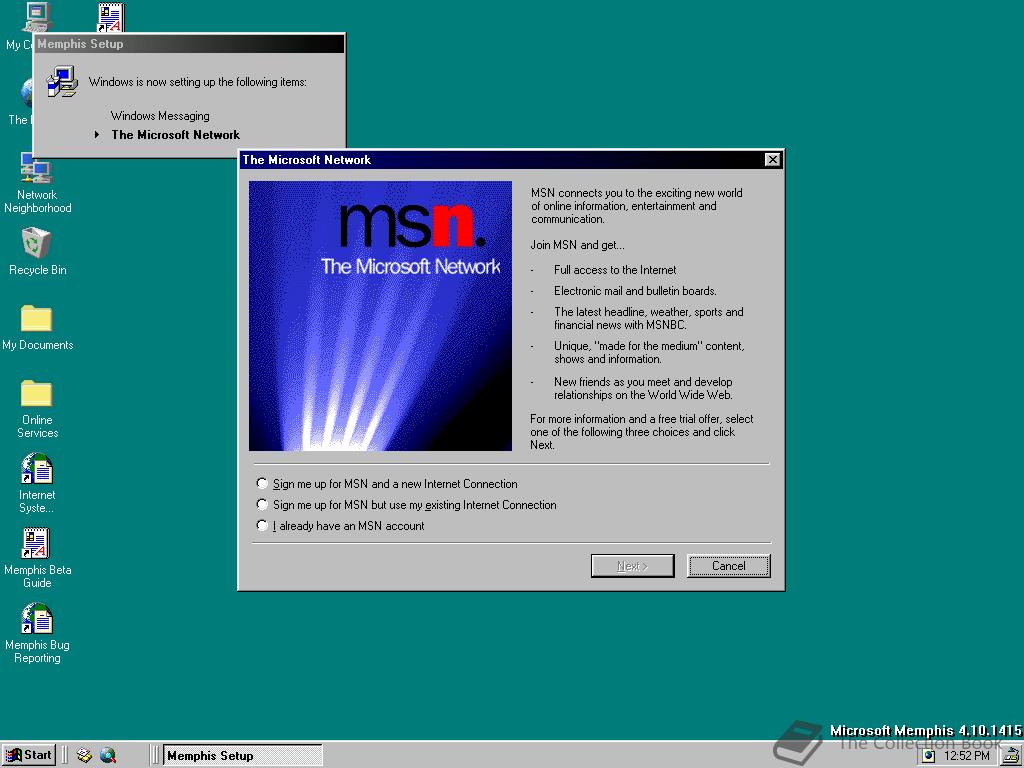Open the Recycle Bin icon
The height and width of the screenshot is (768, 1024).
37,251
